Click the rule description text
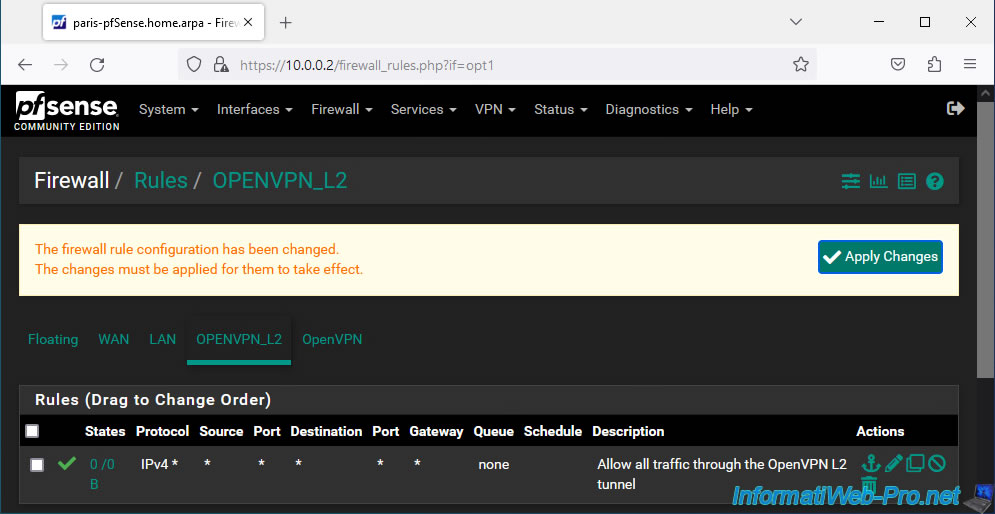 (x=722, y=474)
